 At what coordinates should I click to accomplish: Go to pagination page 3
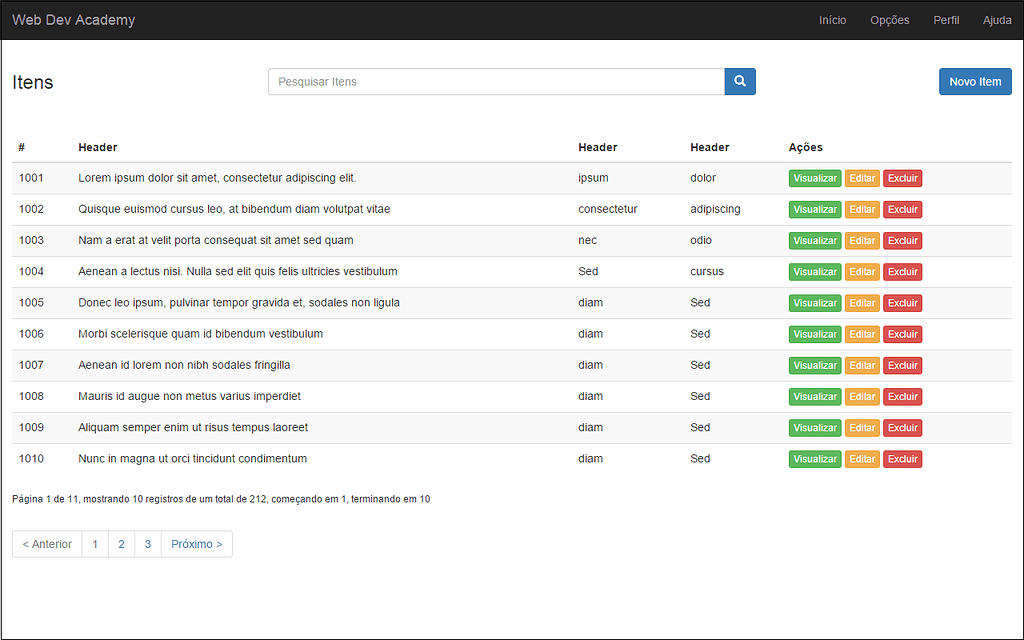tap(148, 544)
